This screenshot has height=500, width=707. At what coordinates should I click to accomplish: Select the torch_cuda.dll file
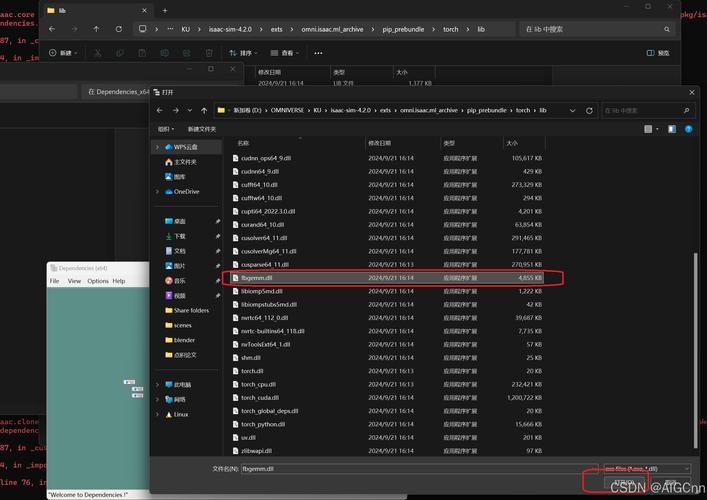click(x=259, y=397)
